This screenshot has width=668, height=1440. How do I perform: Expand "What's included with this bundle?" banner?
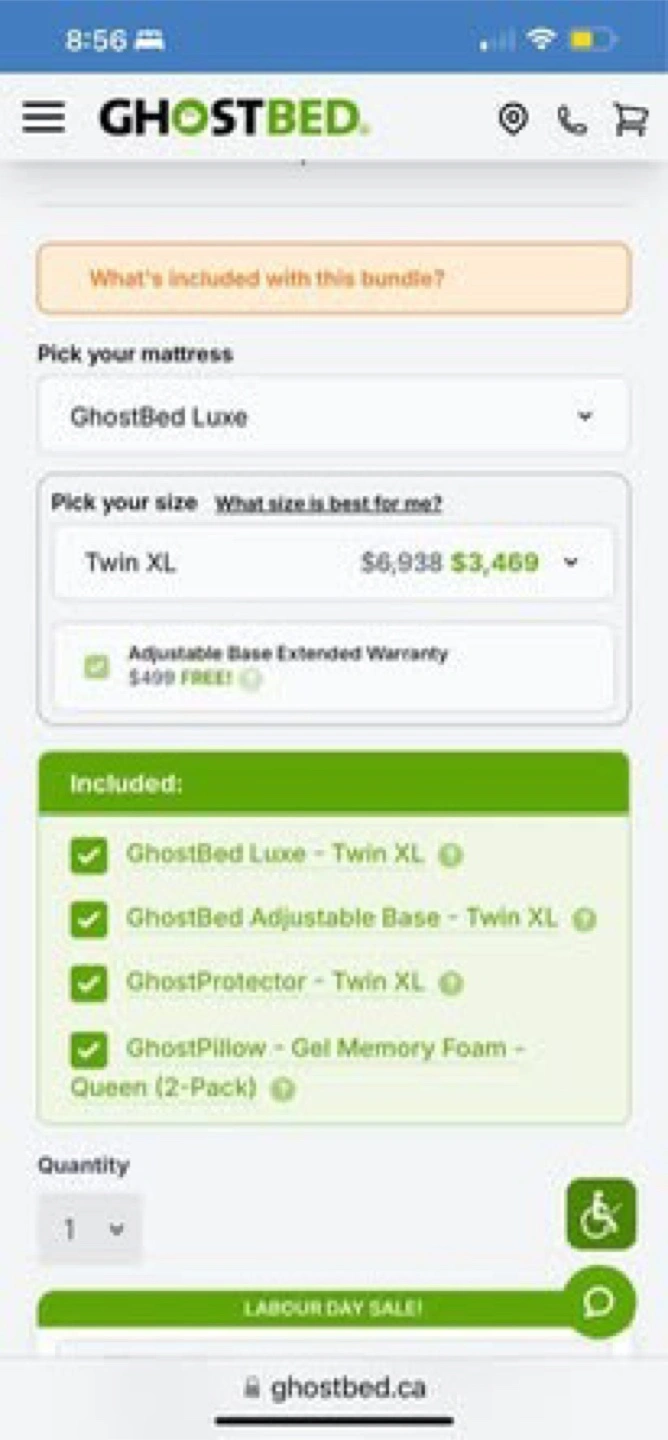333,278
